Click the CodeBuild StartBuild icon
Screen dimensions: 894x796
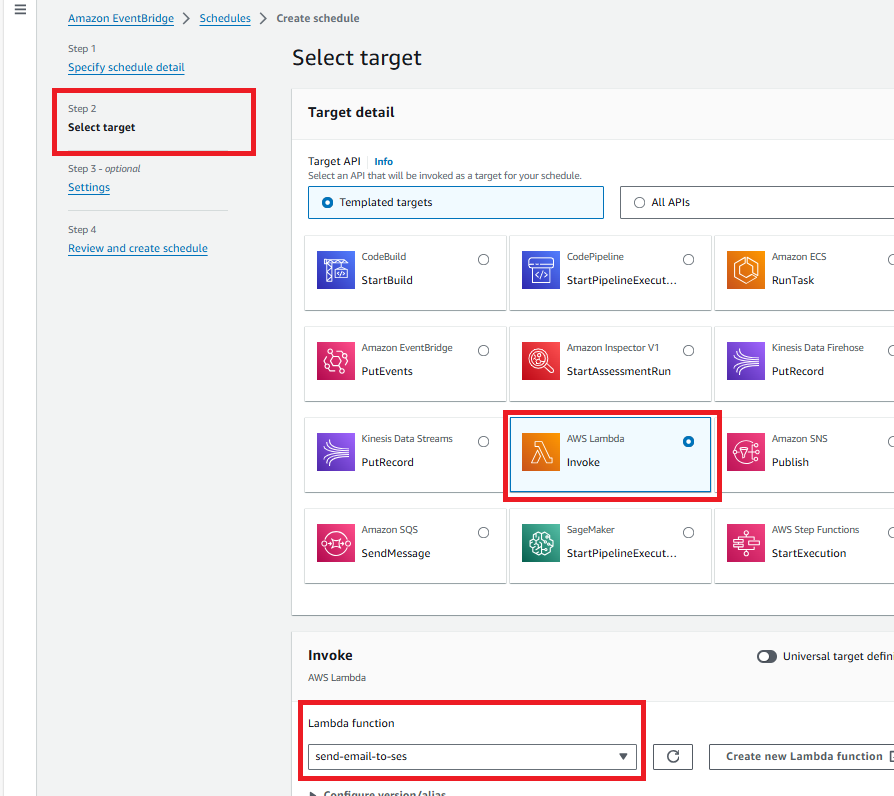(336, 270)
